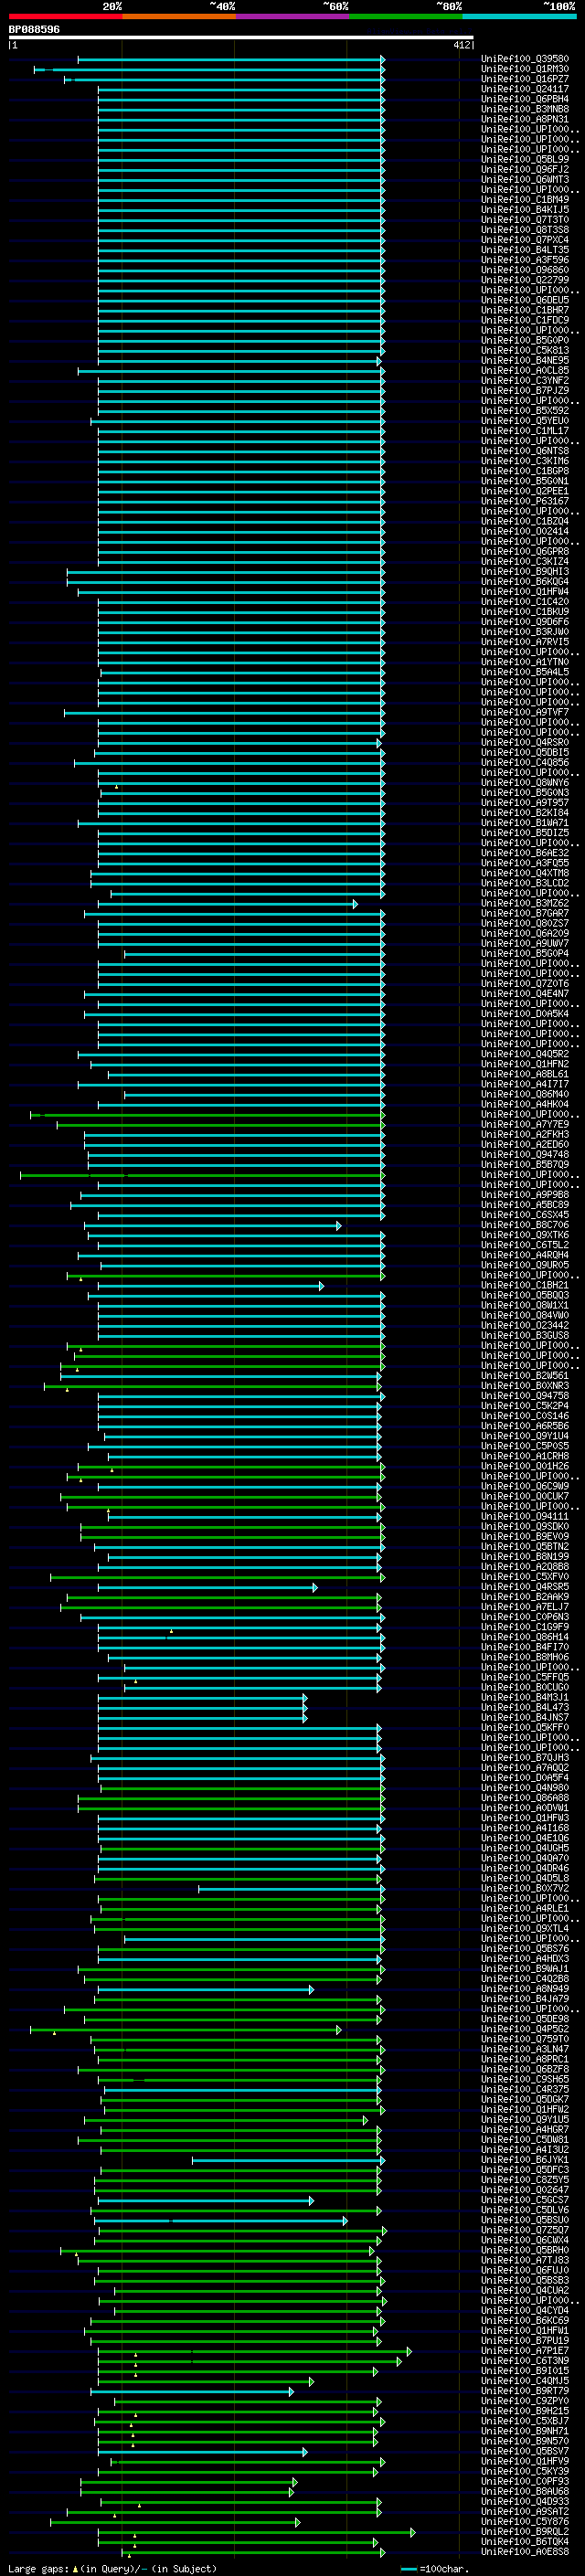This screenshot has width=585, height=2576.
Task: Click the UniRef100_A2ED60 label
Action: [x=525, y=1144]
